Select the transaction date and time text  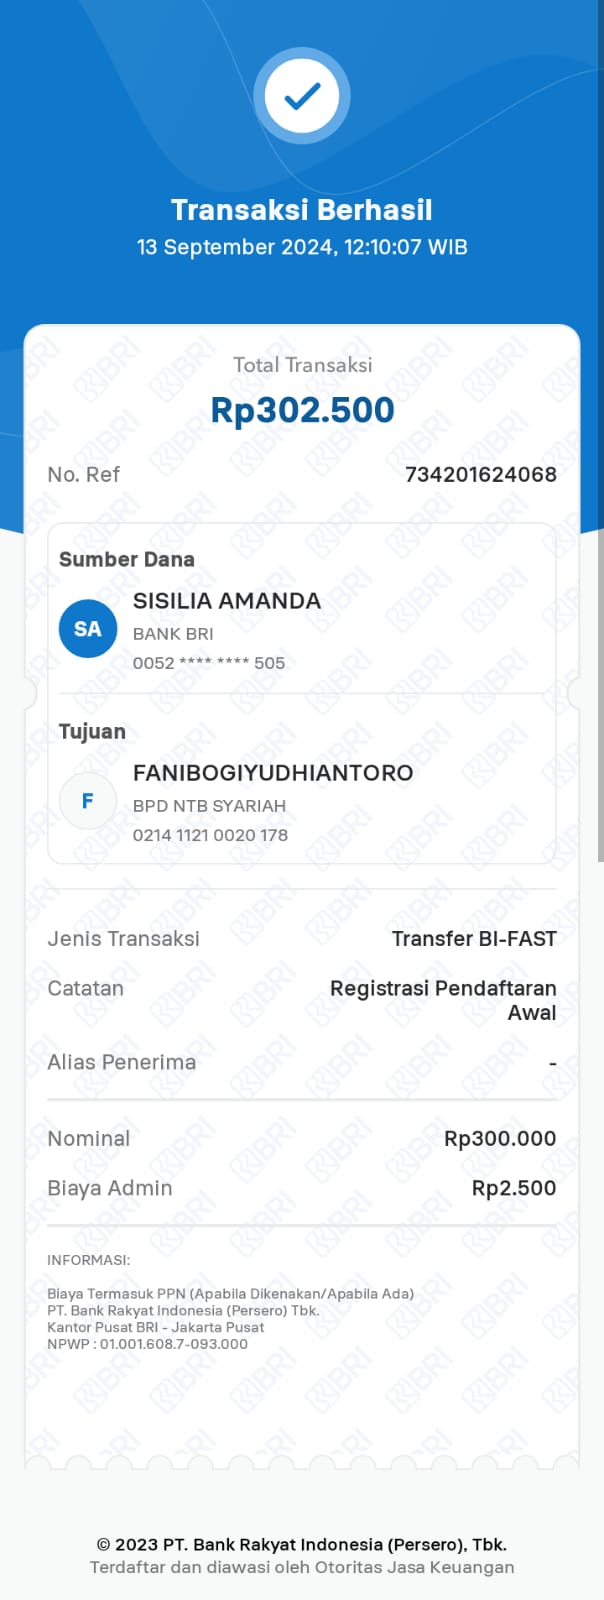pos(302,247)
